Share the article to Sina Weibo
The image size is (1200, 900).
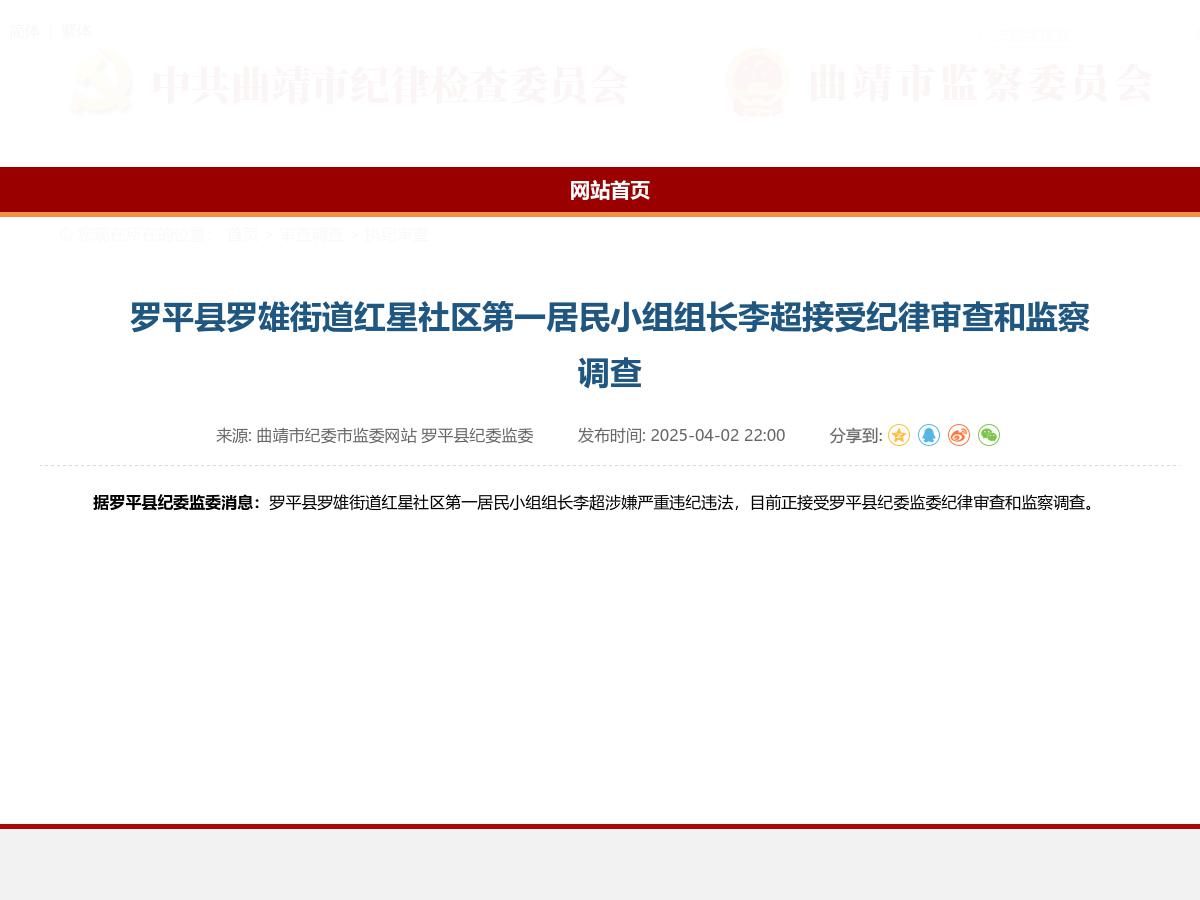pyautogui.click(x=959, y=435)
